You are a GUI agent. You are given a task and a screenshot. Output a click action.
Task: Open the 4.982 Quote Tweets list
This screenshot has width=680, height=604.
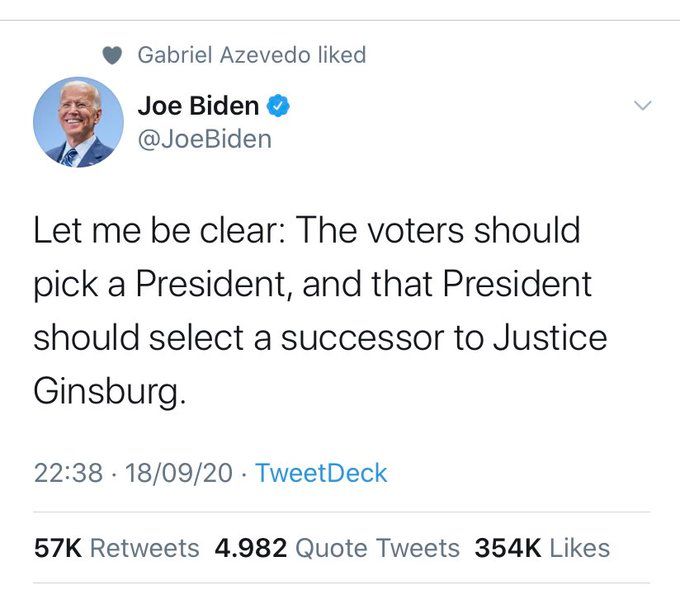(x=337, y=547)
